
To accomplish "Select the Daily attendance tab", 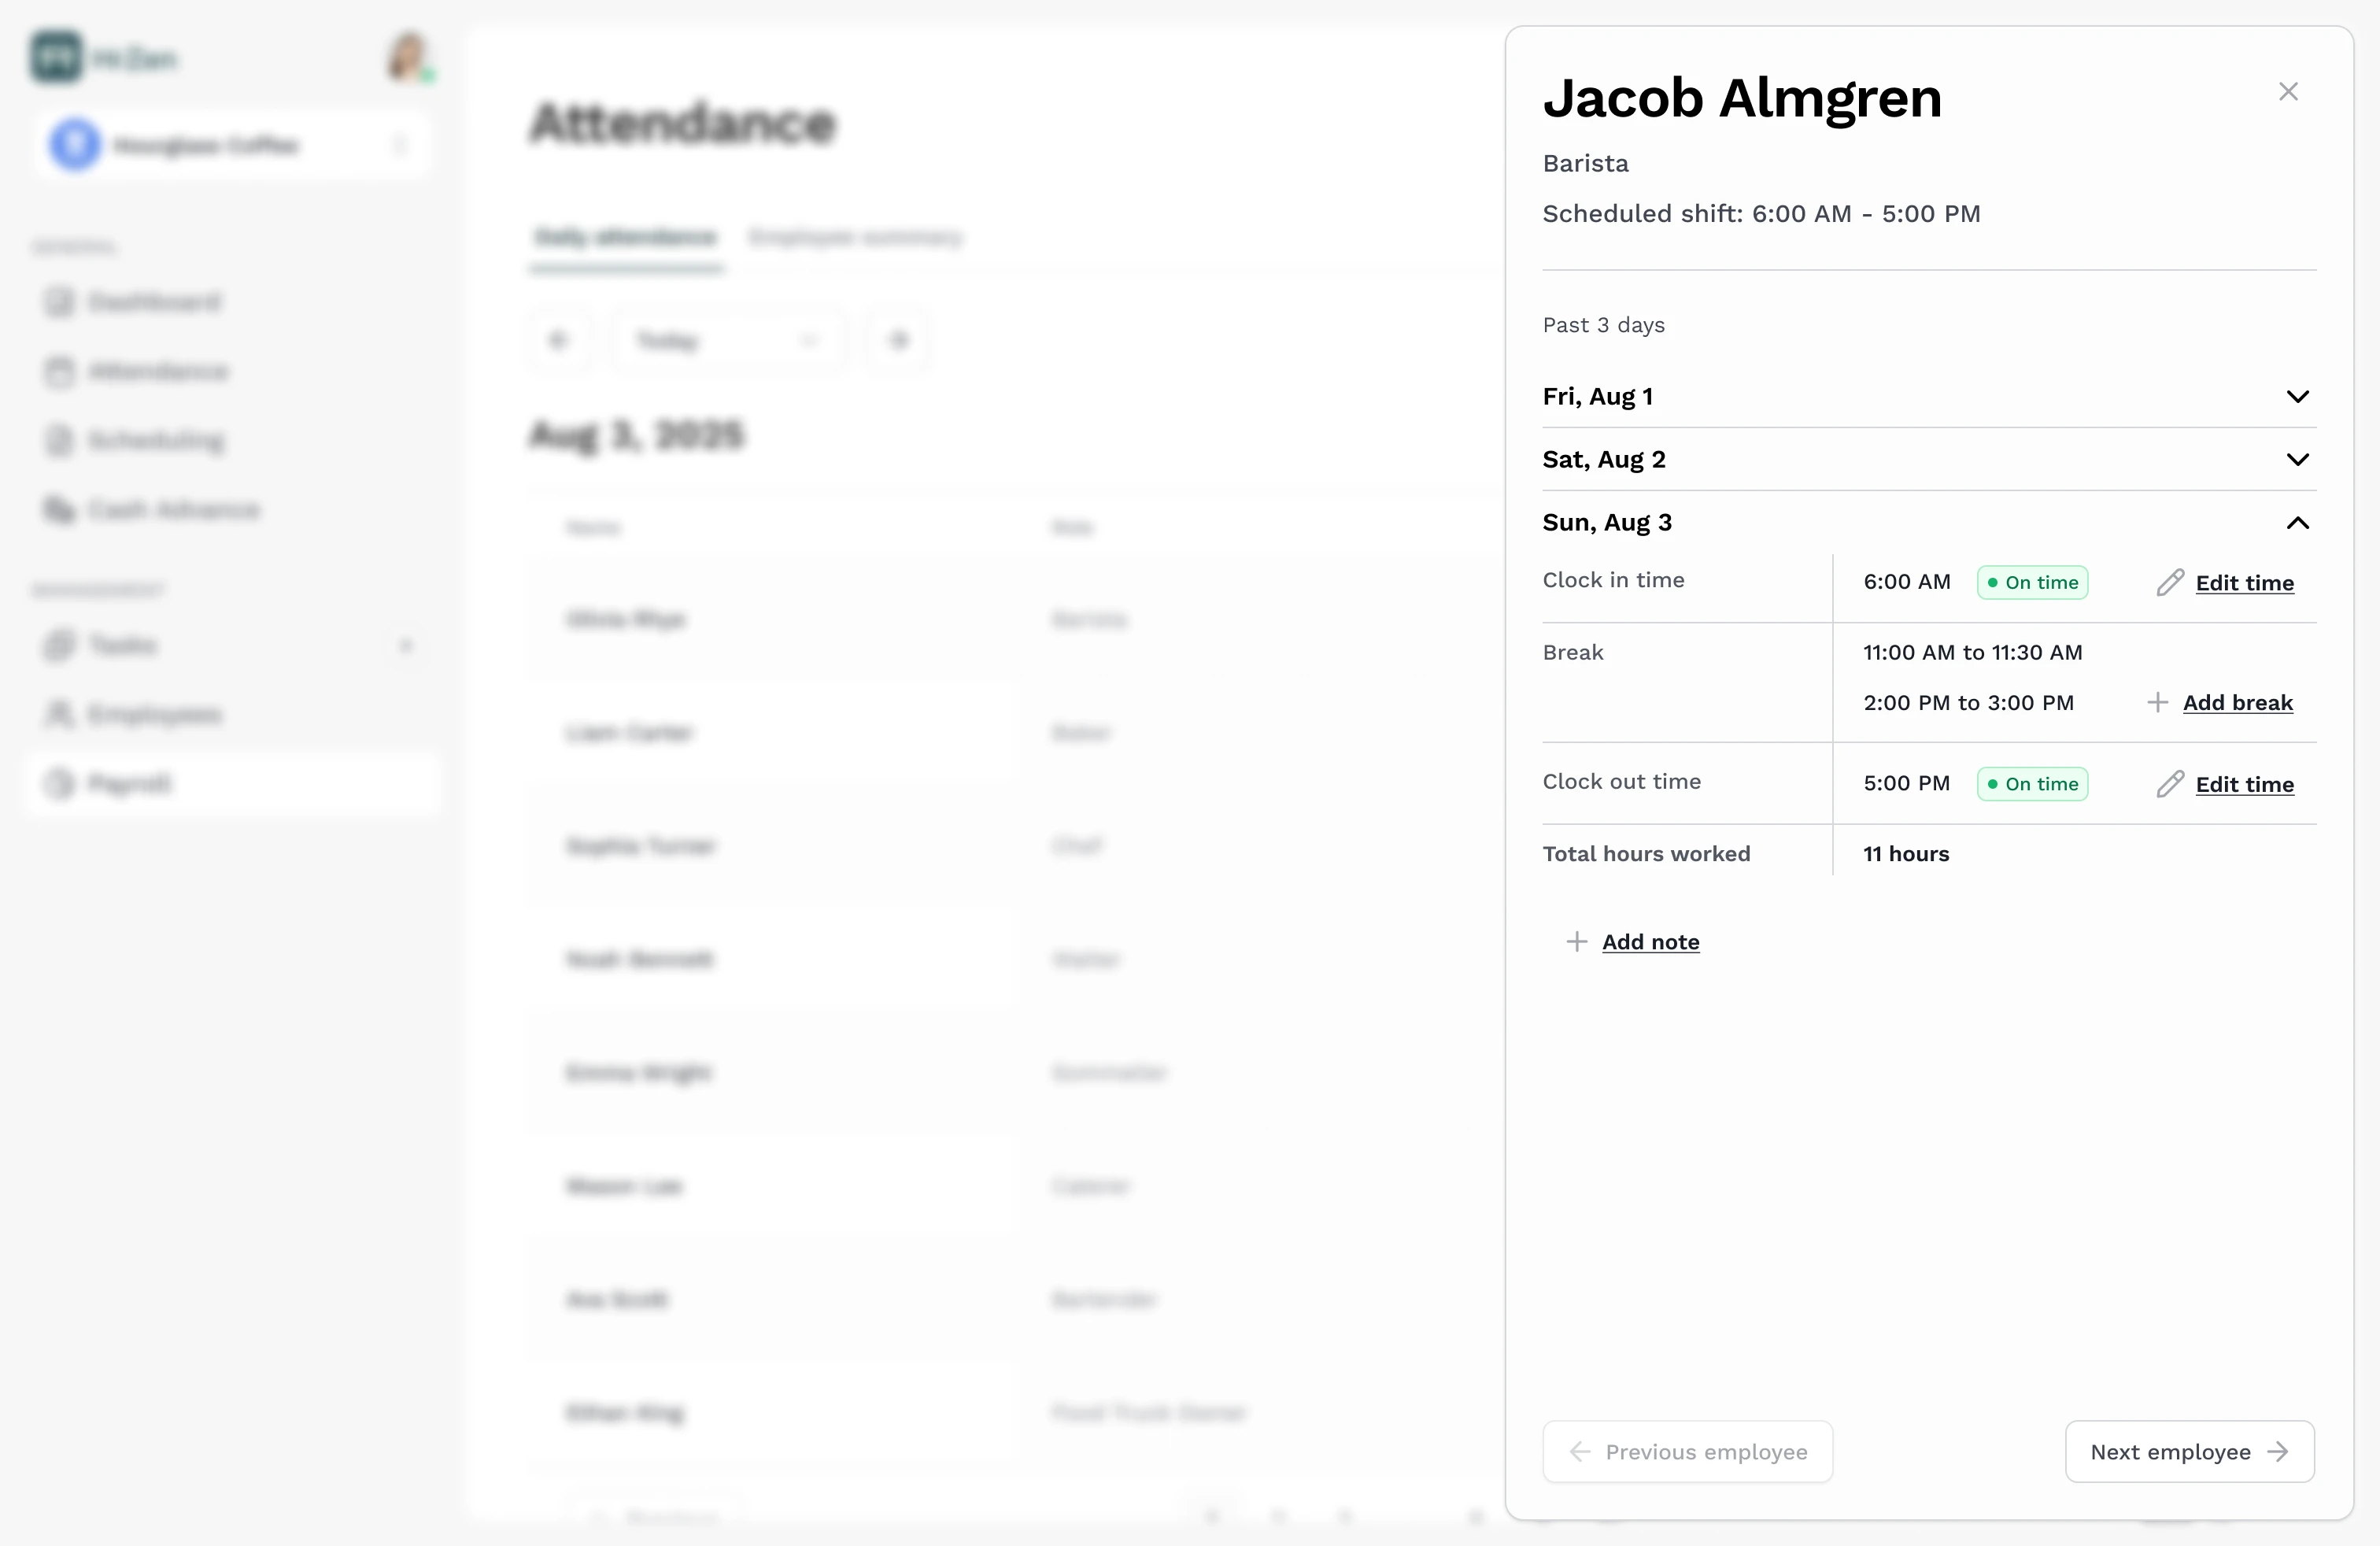I will tap(624, 237).
